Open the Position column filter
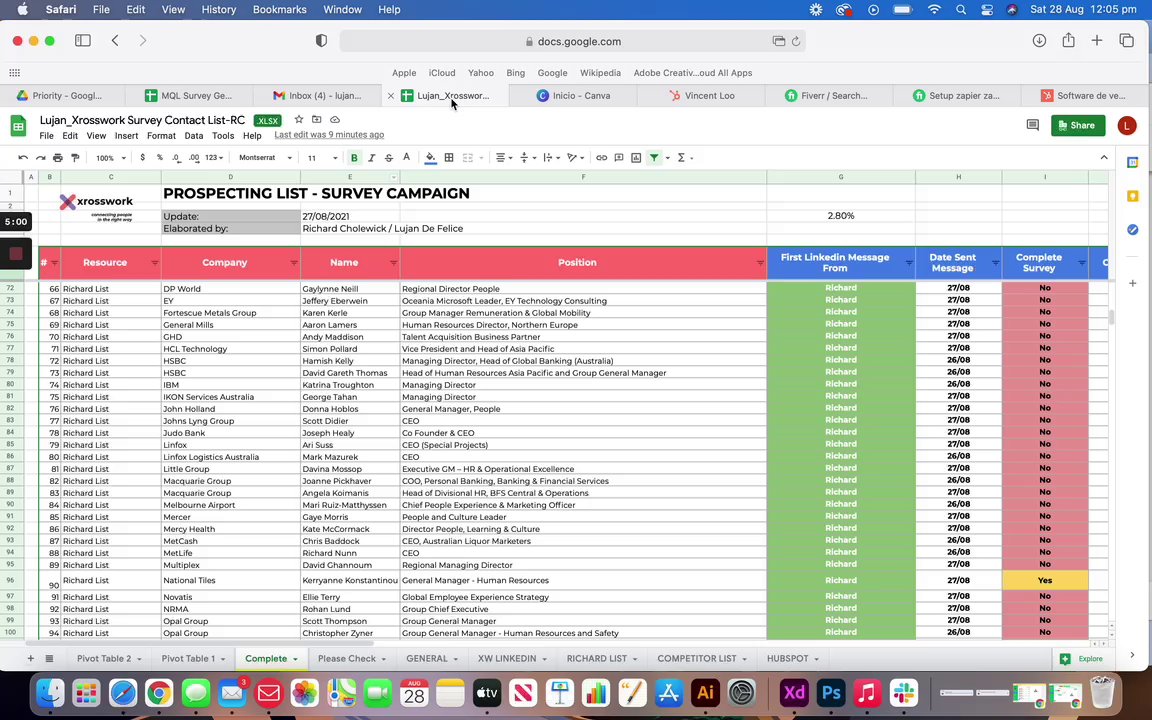This screenshot has width=1152, height=720. point(760,263)
